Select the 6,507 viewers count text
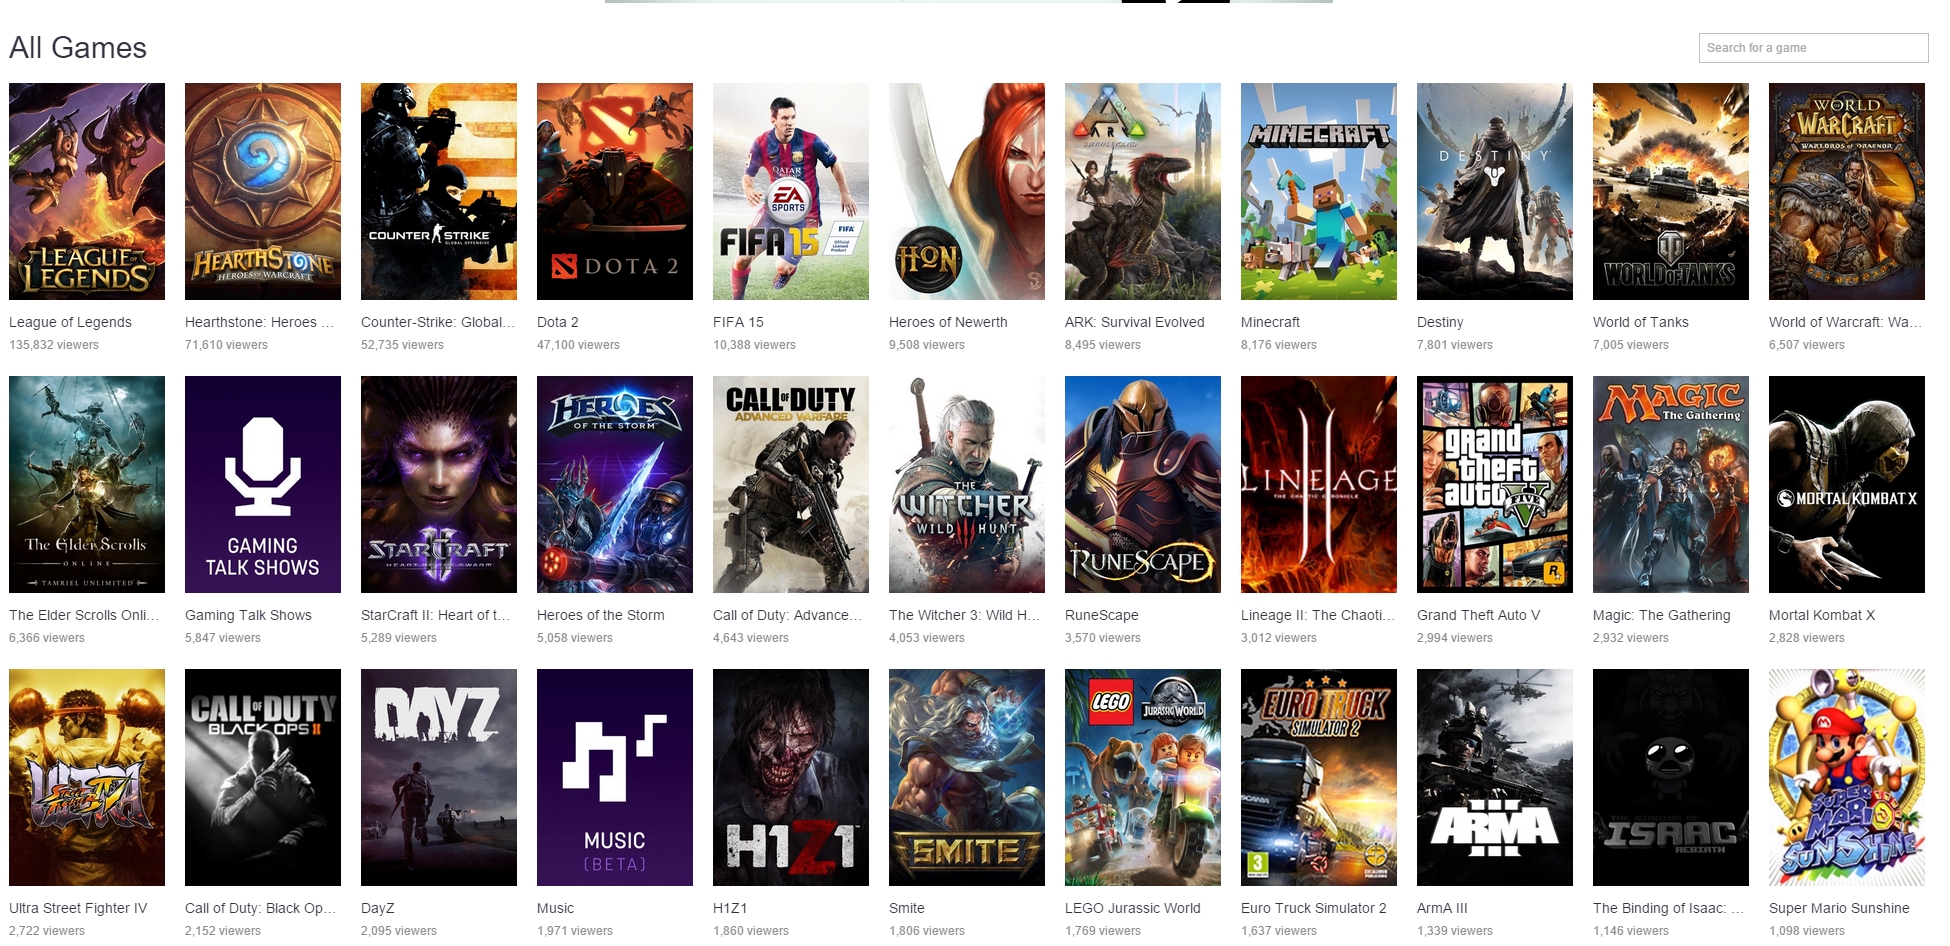This screenshot has width=1950, height=946. (1807, 345)
